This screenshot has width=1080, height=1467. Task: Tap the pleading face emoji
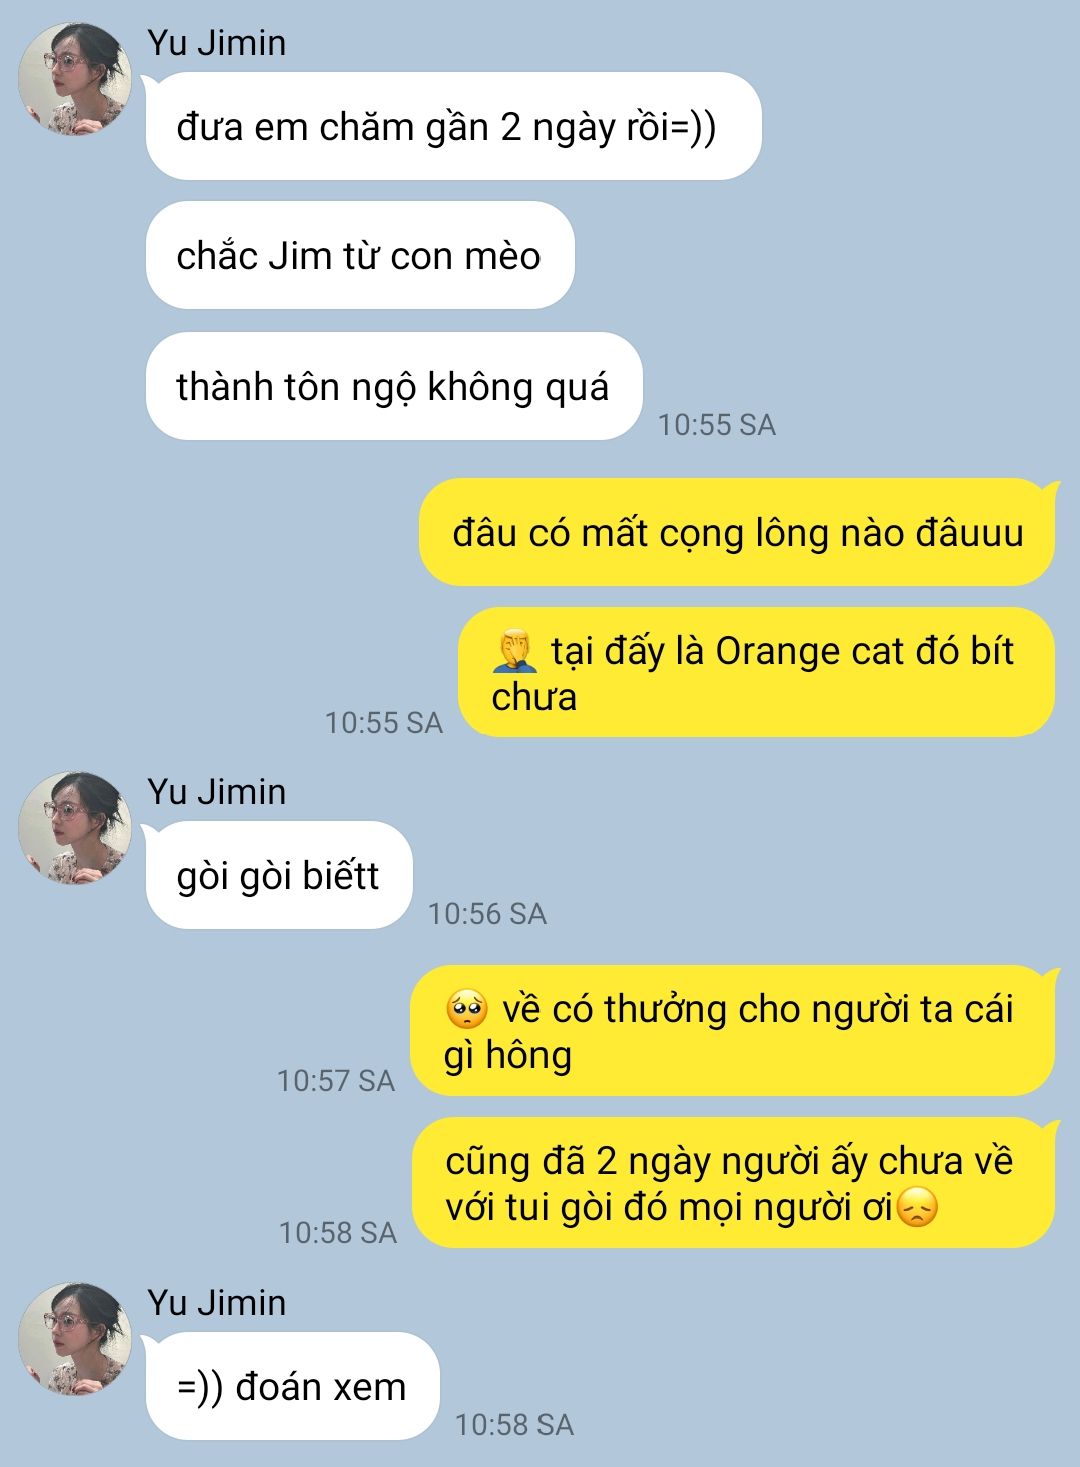[x=467, y=1010]
